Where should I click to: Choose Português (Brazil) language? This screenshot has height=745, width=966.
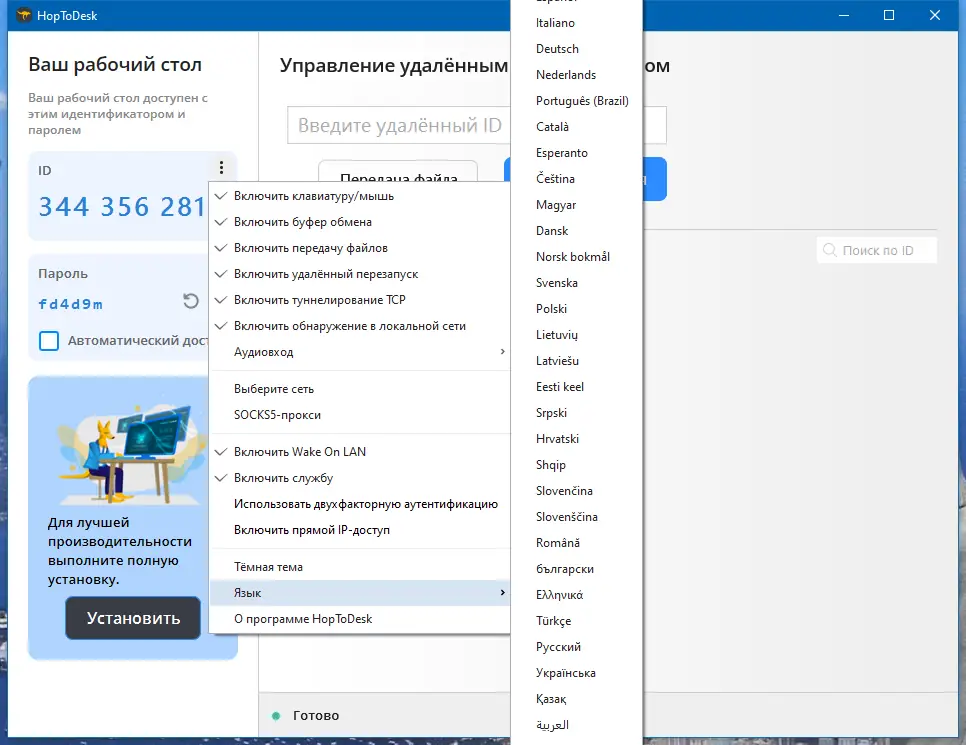click(577, 100)
